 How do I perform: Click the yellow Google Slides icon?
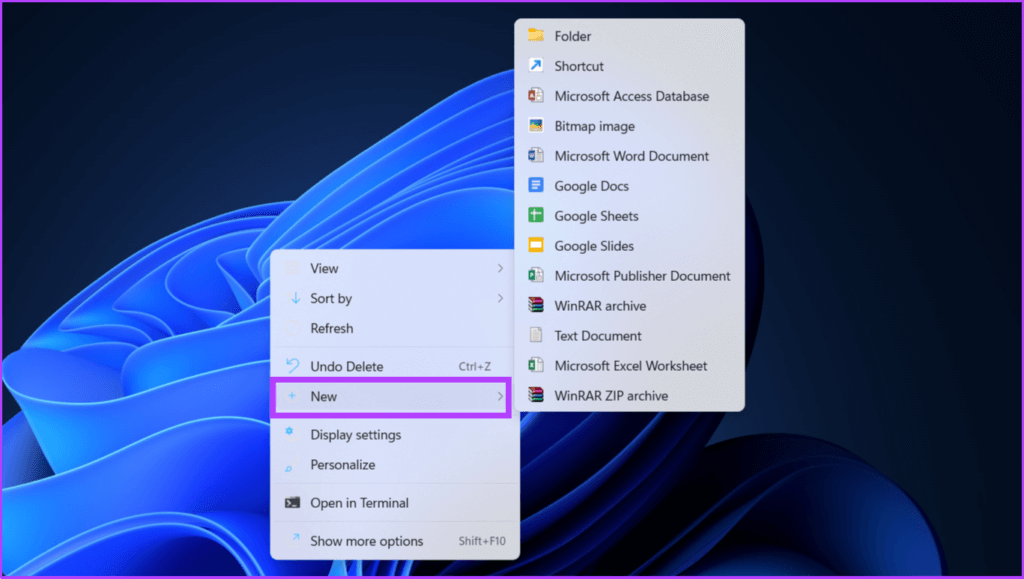click(x=536, y=245)
